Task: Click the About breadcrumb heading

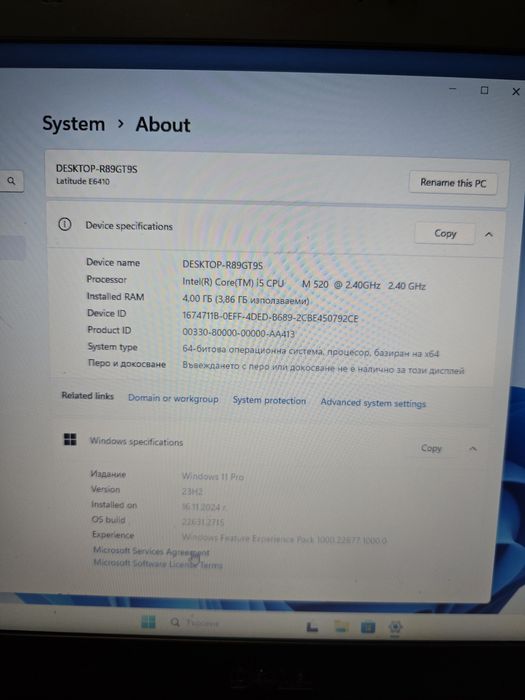Action: pos(163,125)
